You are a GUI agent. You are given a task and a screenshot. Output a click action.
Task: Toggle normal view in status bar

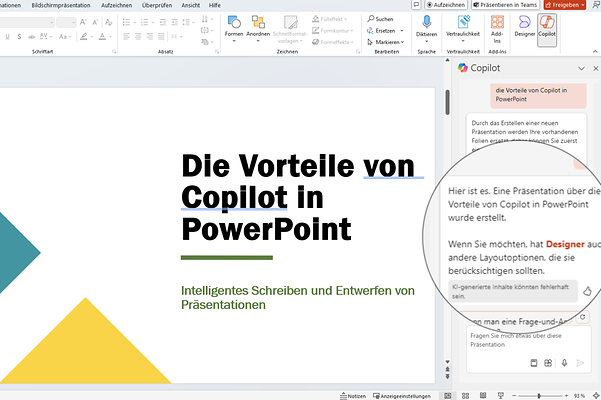point(449,395)
